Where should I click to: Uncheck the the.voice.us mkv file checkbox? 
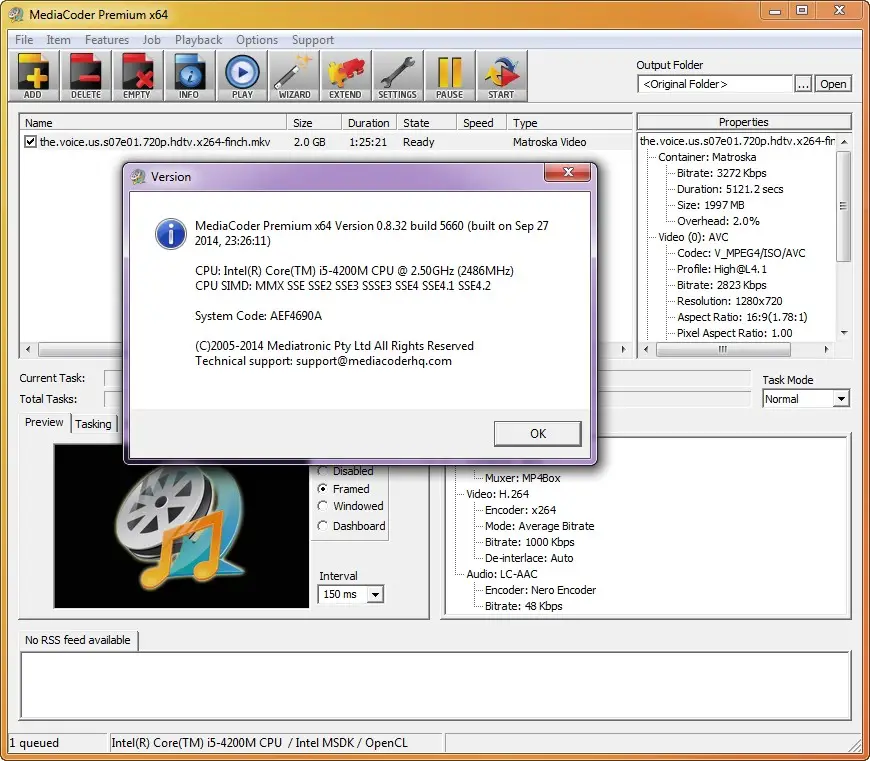(31, 142)
